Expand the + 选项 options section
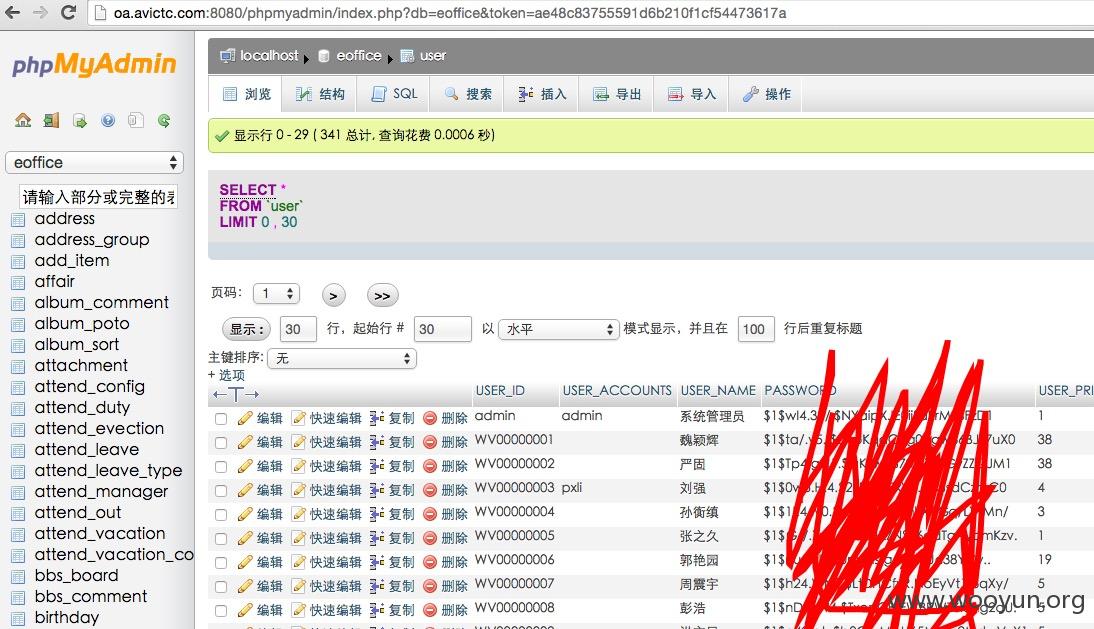 (x=227, y=374)
